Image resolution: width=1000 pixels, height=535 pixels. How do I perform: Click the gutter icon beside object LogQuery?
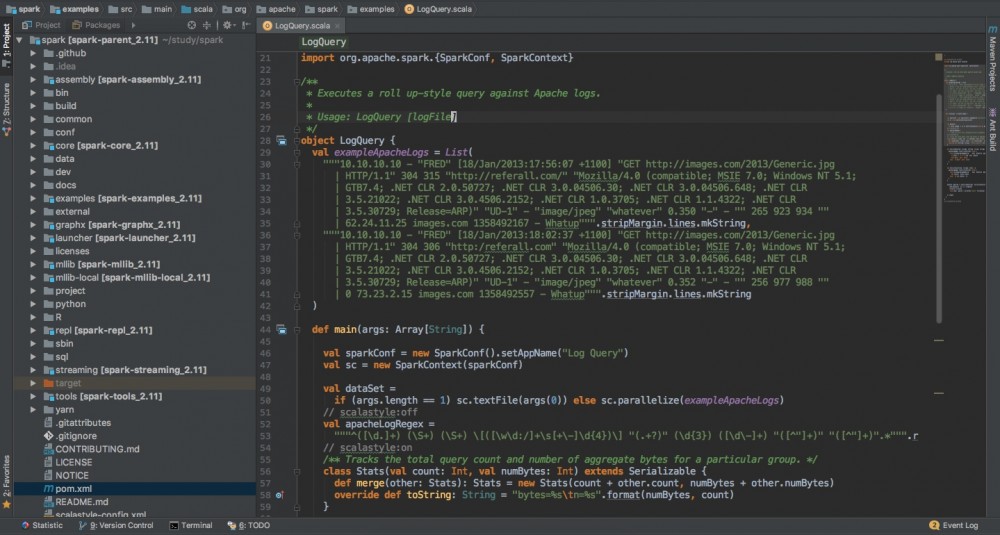[x=281, y=140]
